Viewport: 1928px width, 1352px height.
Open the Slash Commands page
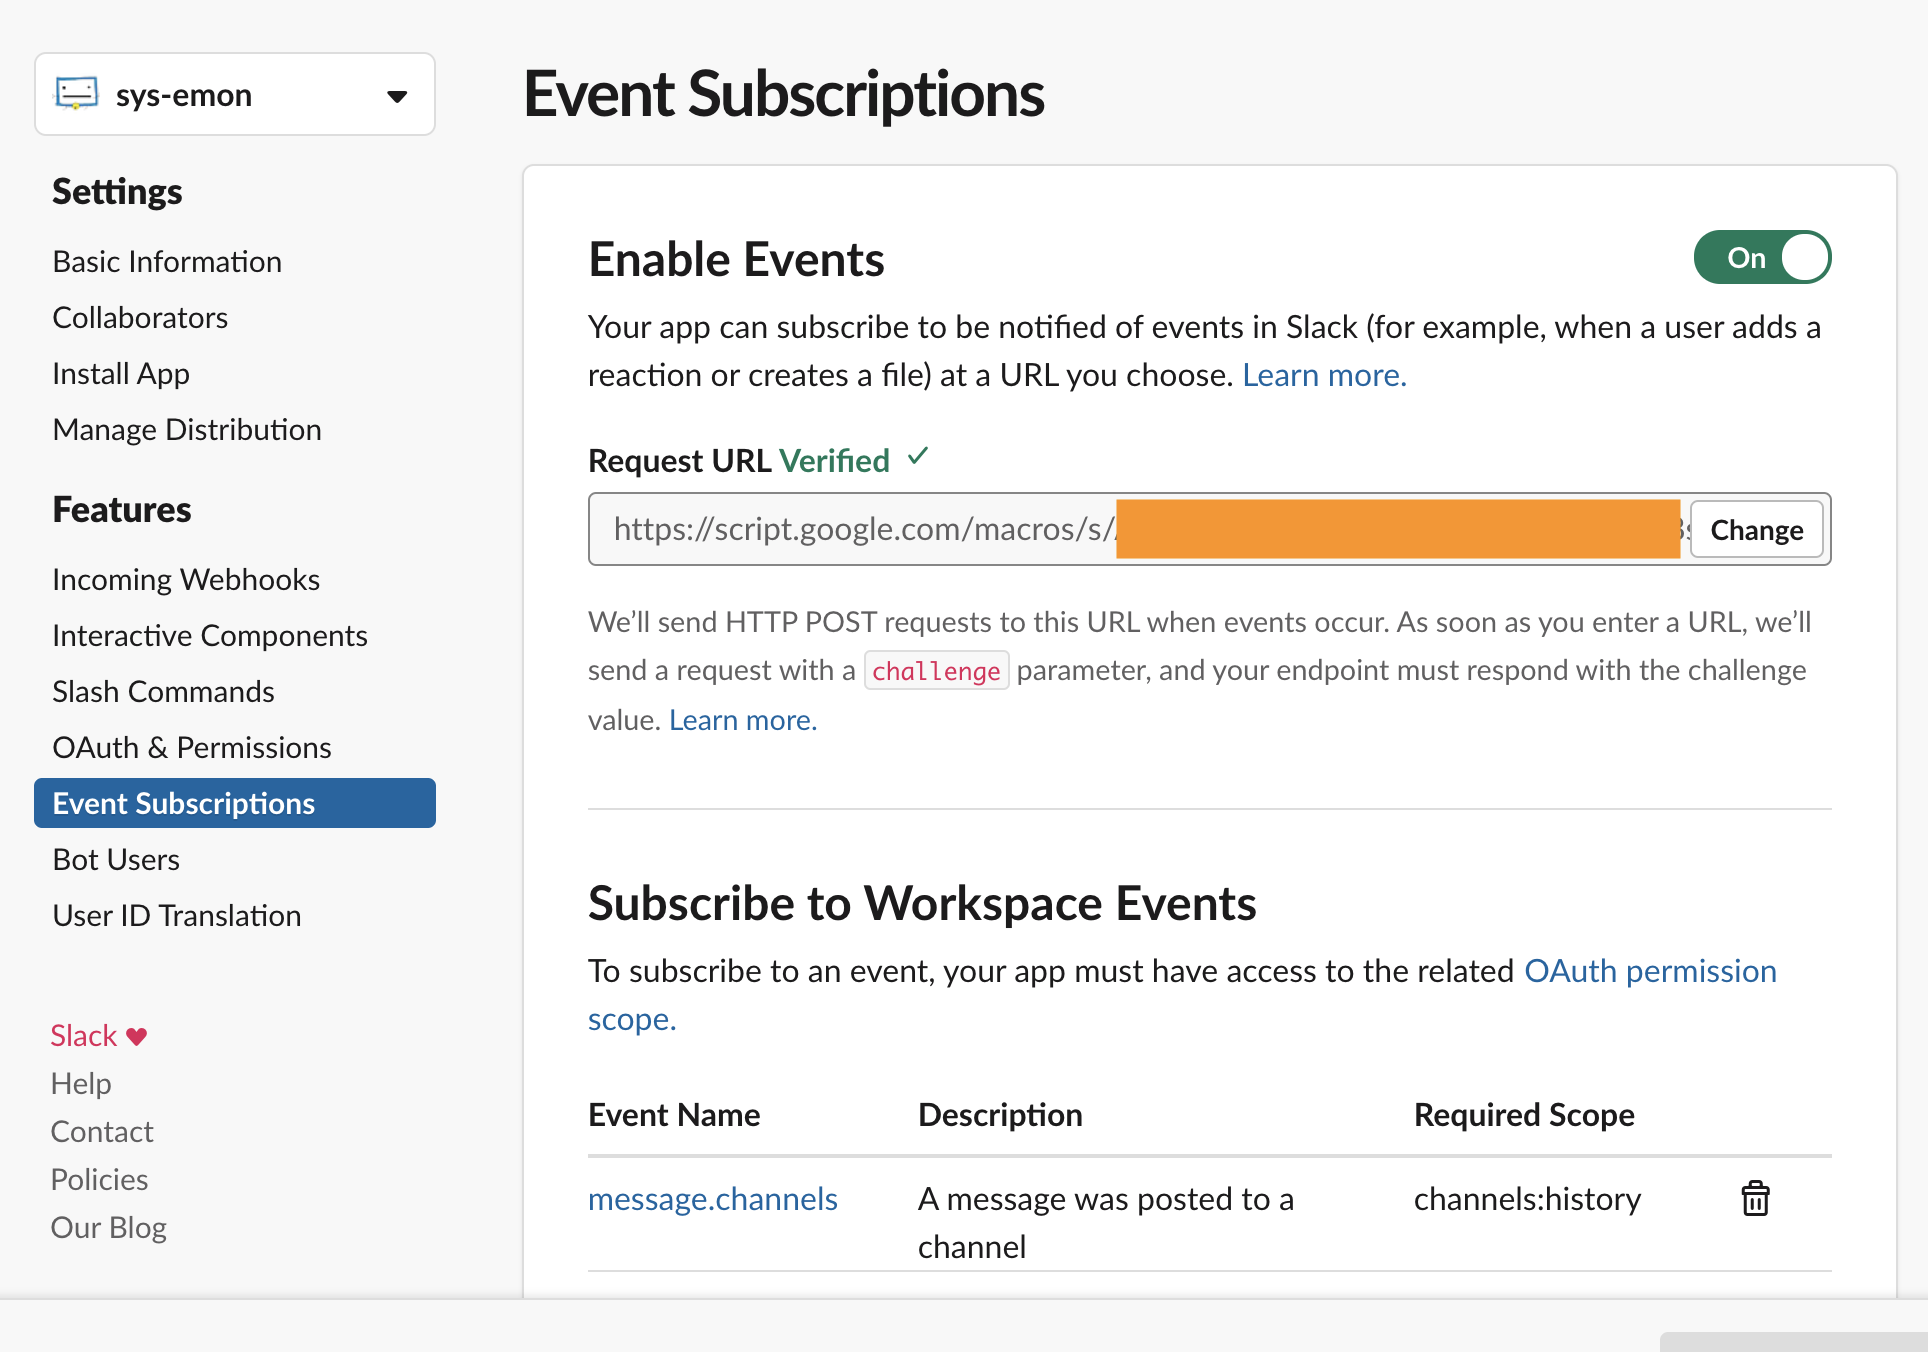tap(163, 692)
